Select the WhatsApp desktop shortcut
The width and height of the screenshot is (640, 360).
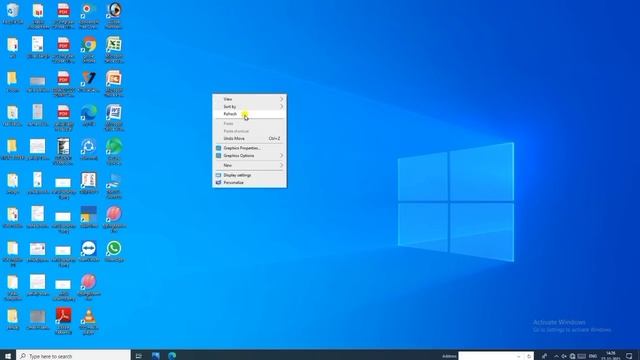click(114, 251)
